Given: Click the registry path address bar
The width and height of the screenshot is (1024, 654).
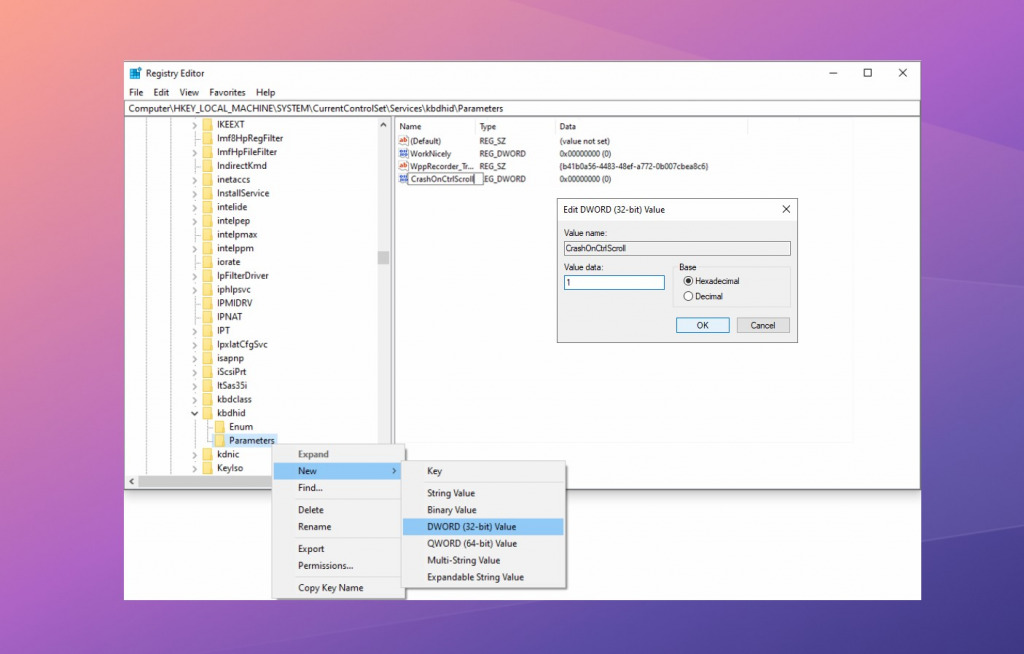Looking at the screenshot, I should pyautogui.click(x=522, y=108).
